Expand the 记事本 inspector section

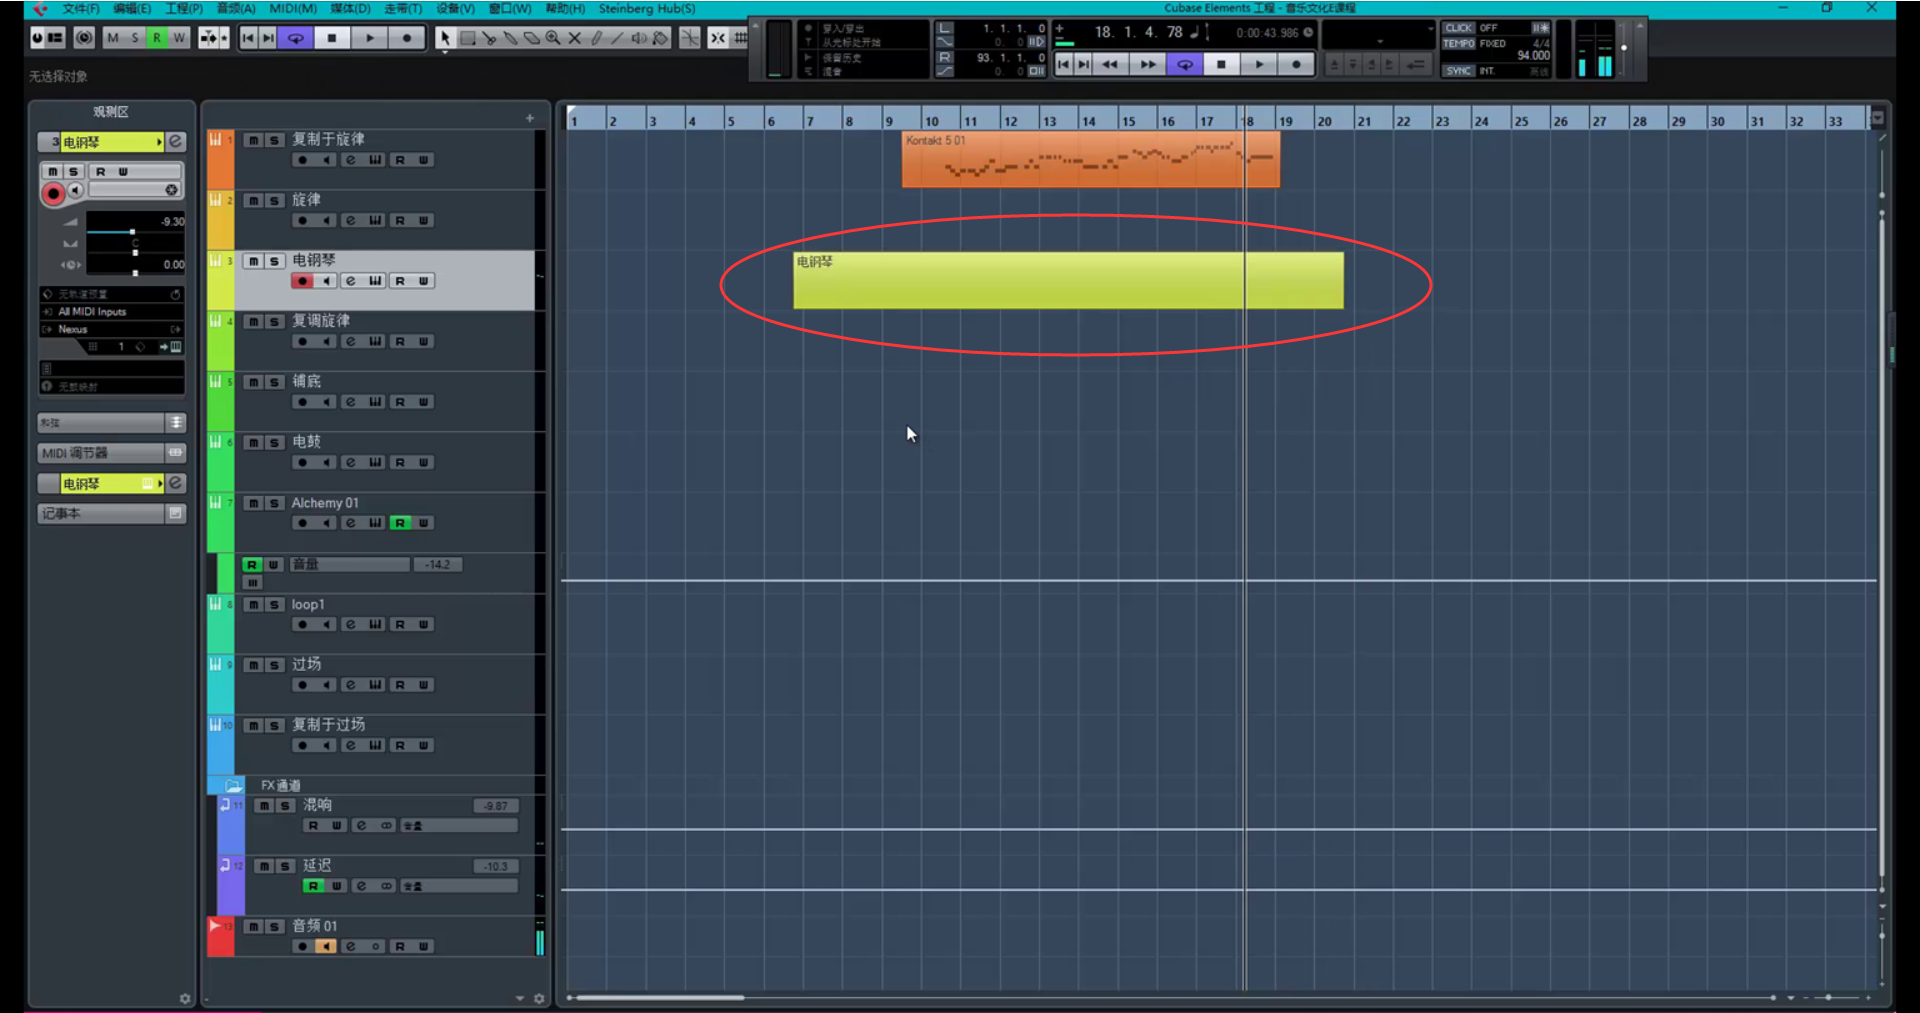[111, 513]
